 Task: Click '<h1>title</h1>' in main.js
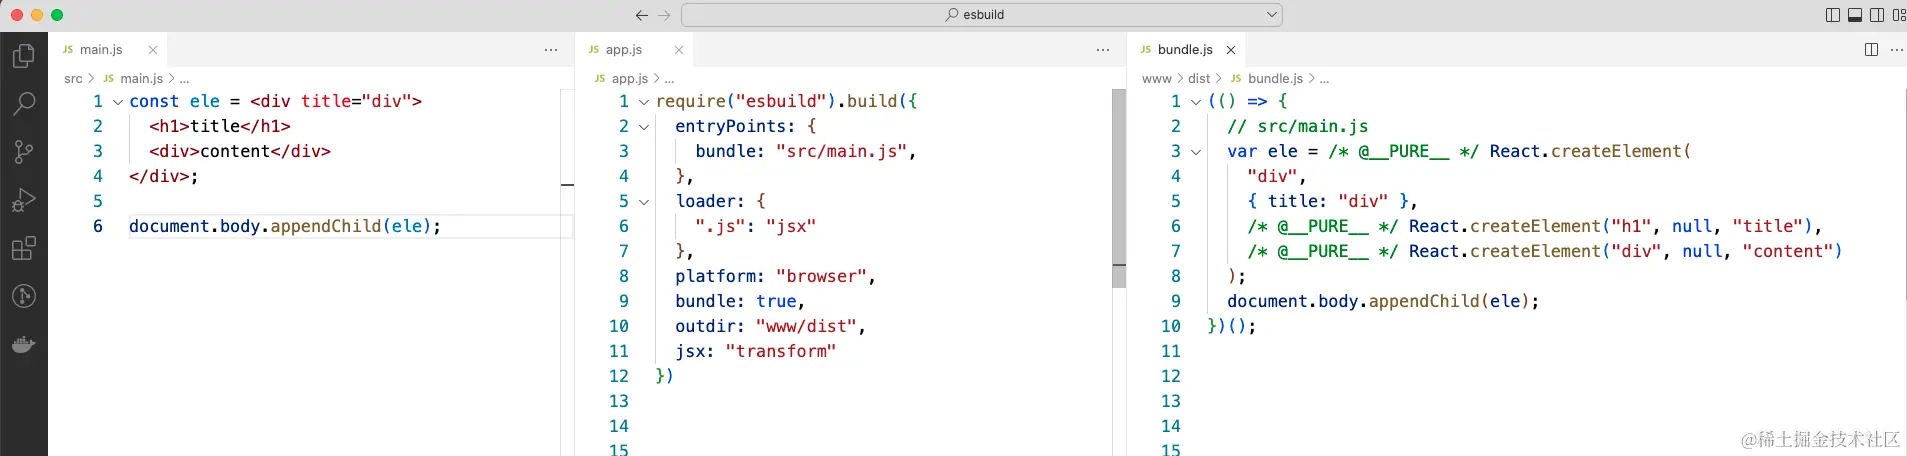point(220,126)
